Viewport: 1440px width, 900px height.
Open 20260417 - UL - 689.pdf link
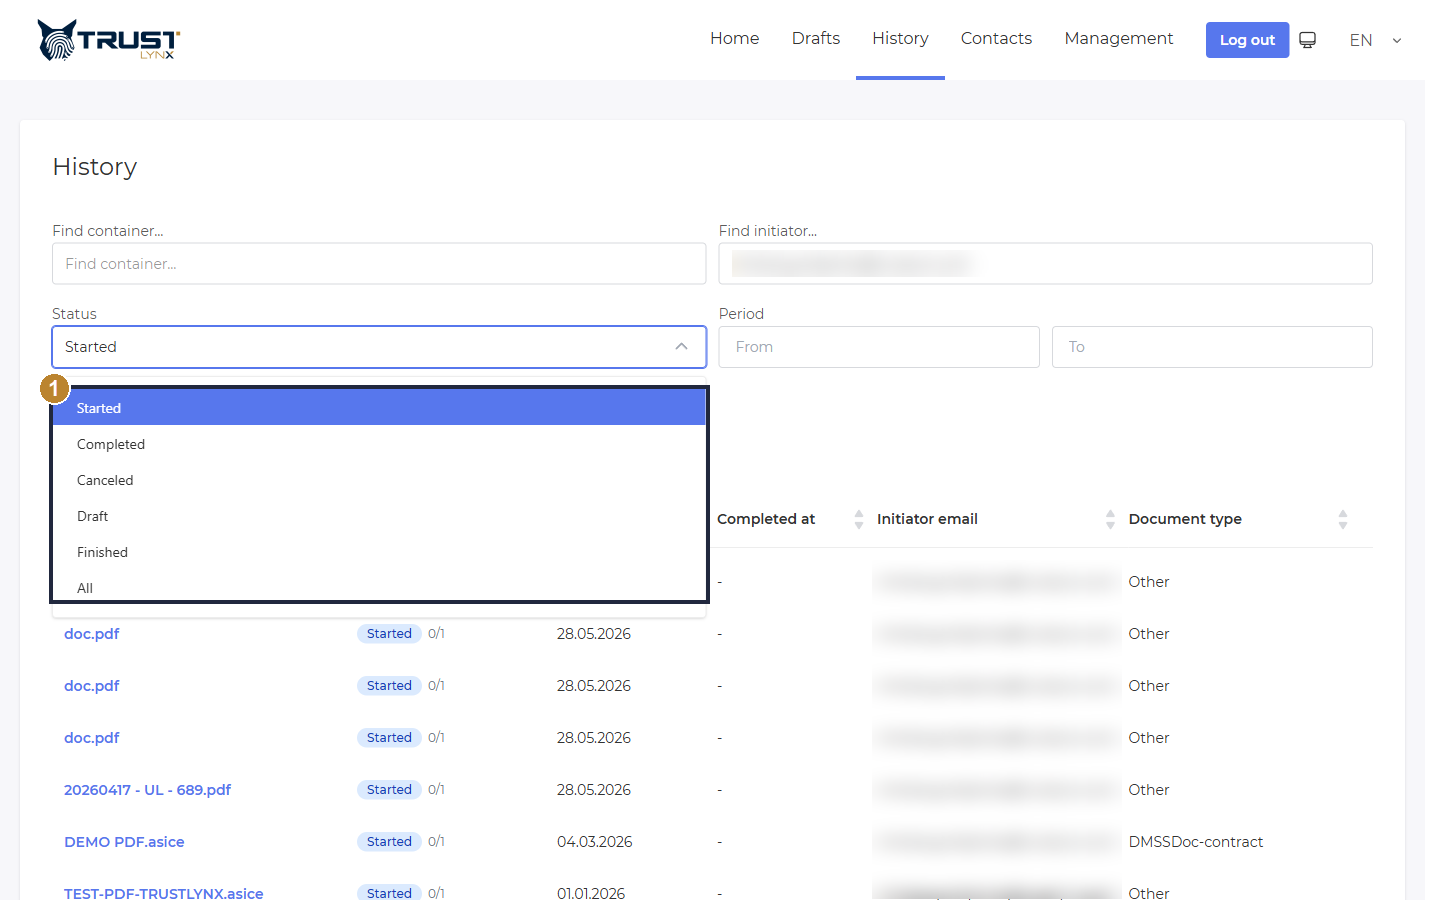(x=147, y=790)
